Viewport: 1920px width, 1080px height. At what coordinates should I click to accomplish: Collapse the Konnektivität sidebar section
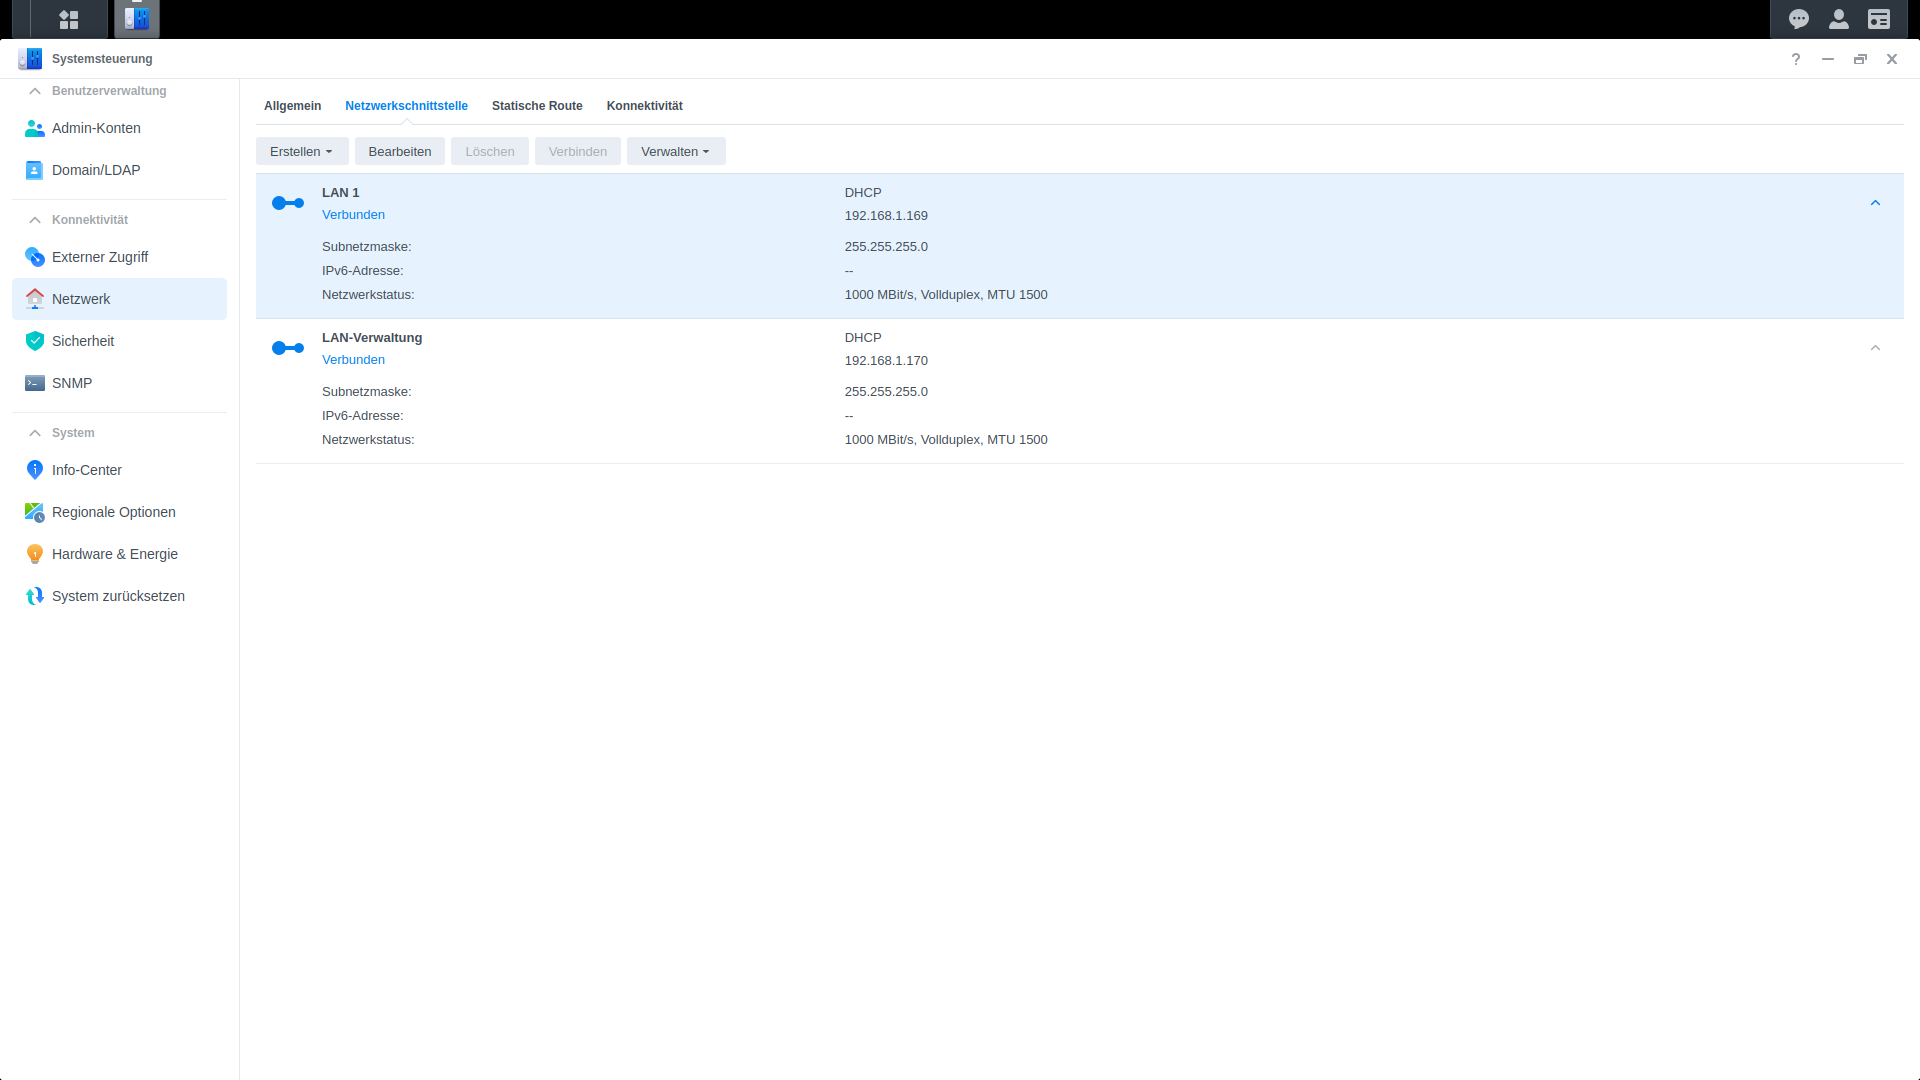[35, 220]
